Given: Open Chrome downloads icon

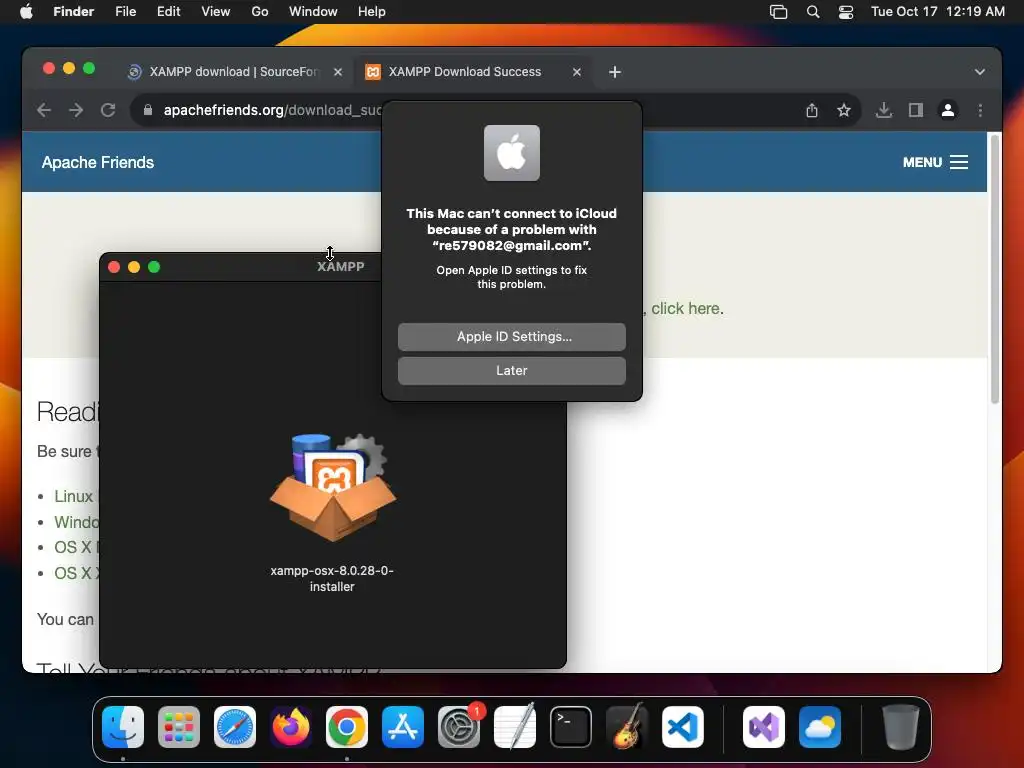Looking at the screenshot, I should (884, 110).
